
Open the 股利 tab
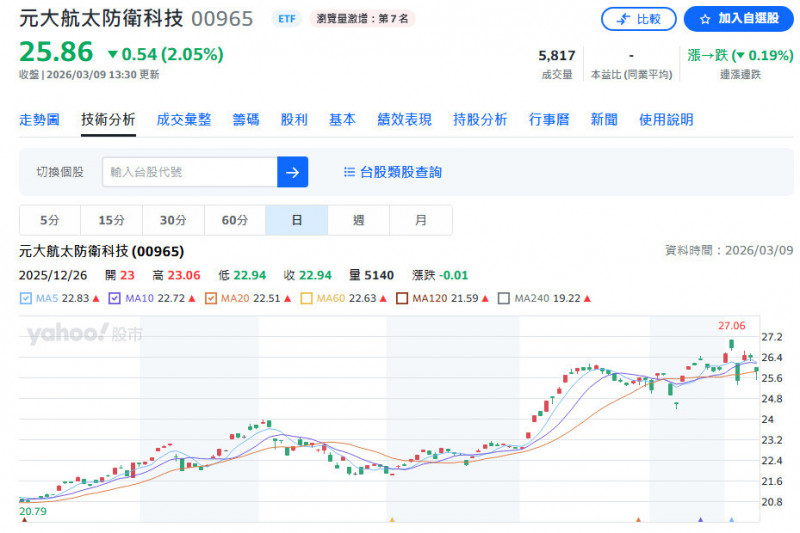294,120
